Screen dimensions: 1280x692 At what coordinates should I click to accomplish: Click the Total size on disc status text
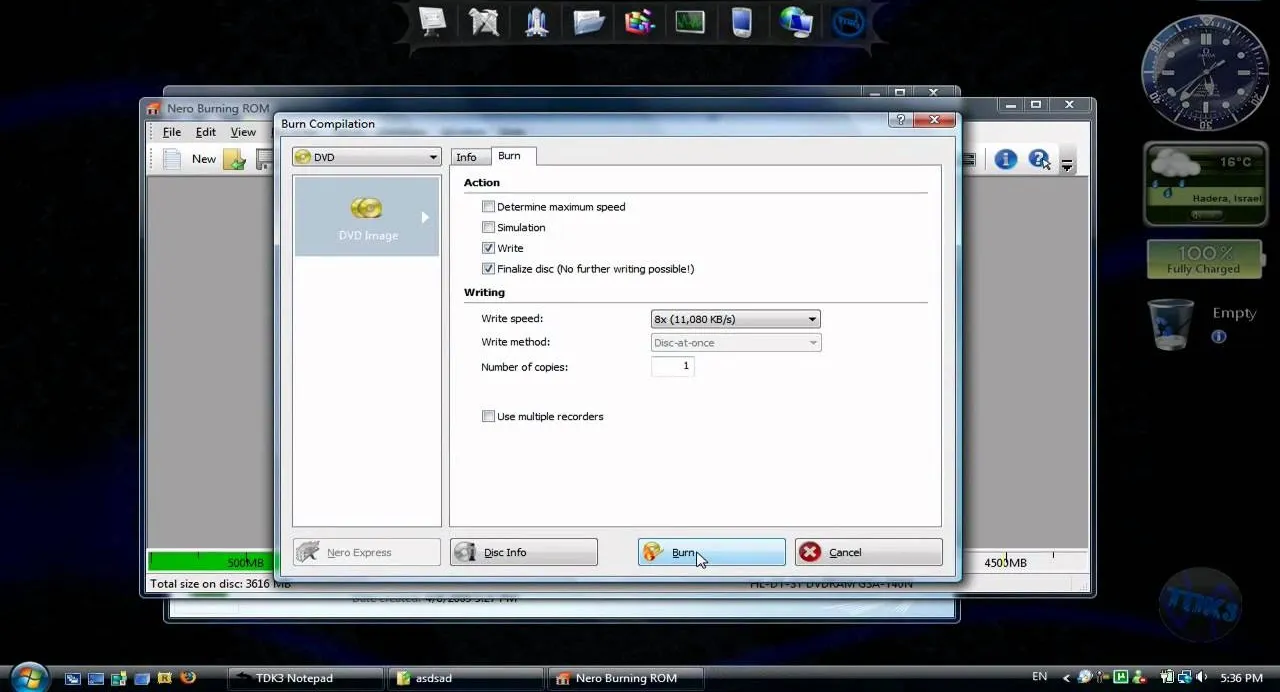[220, 584]
